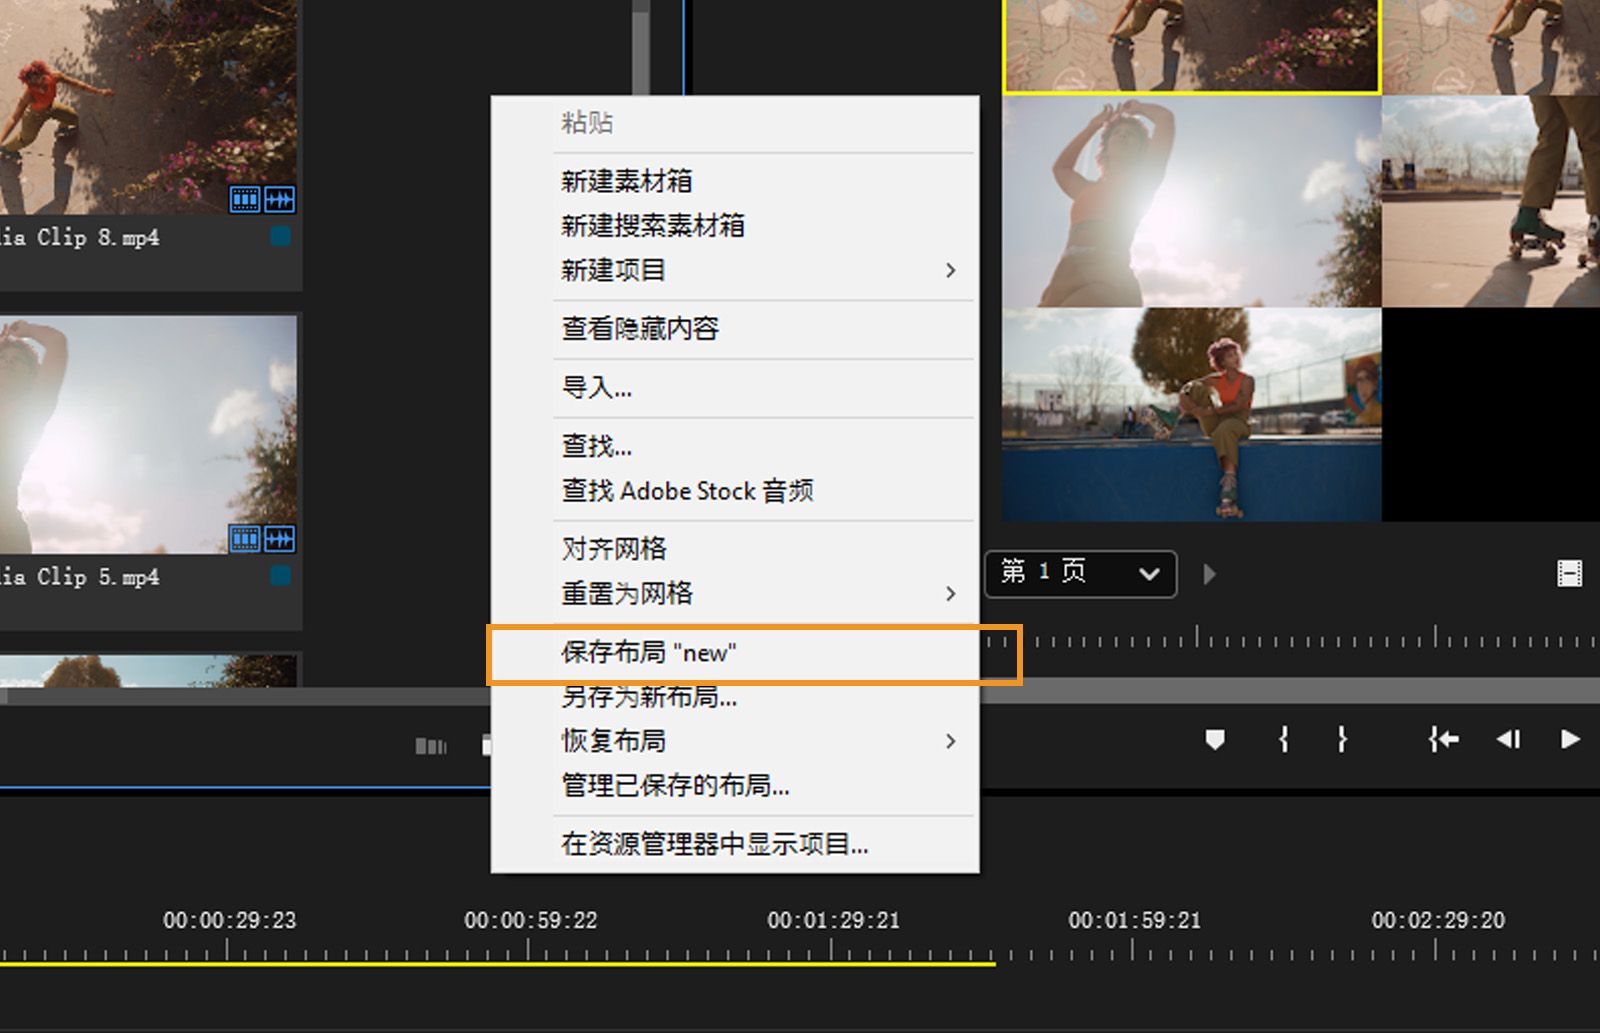Click 管理已保存的布局... menu entry

(676, 787)
